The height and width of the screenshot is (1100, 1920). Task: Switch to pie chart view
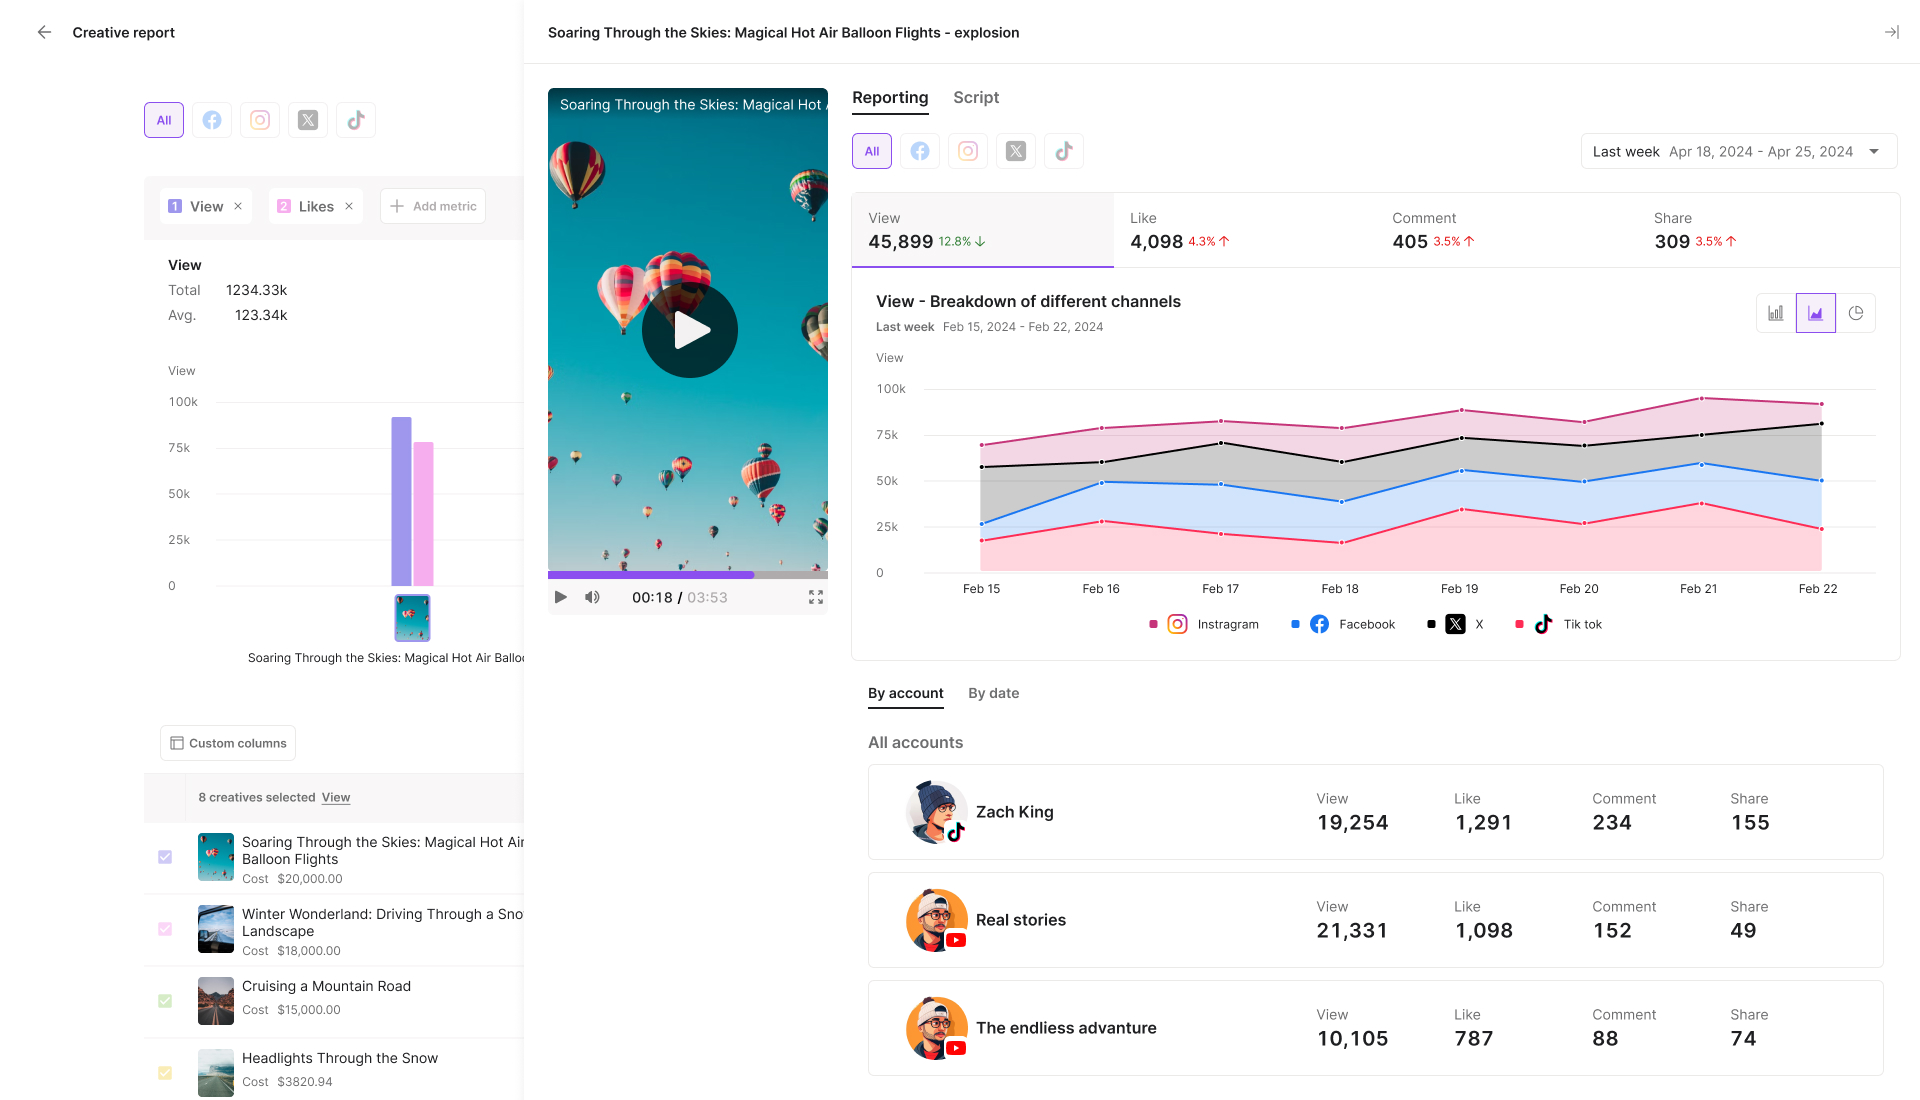click(1855, 313)
